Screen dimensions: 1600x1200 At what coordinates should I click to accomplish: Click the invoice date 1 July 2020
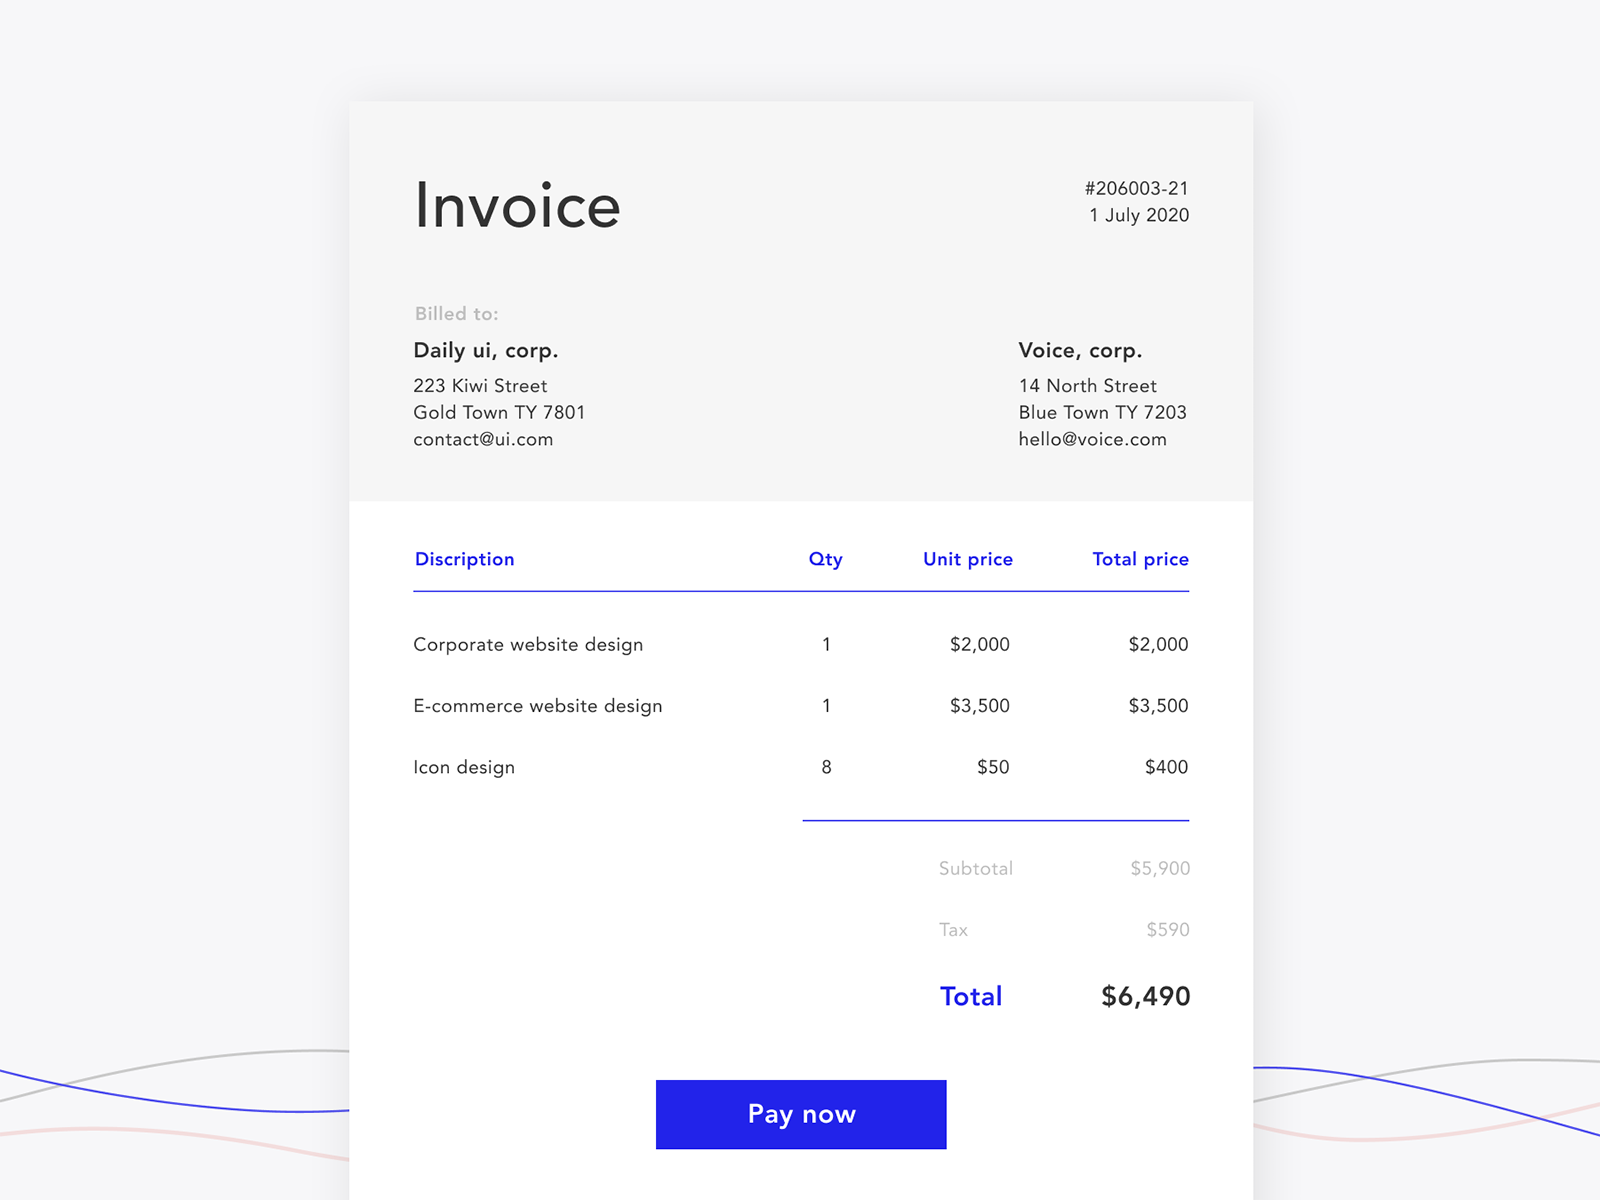[1138, 215]
